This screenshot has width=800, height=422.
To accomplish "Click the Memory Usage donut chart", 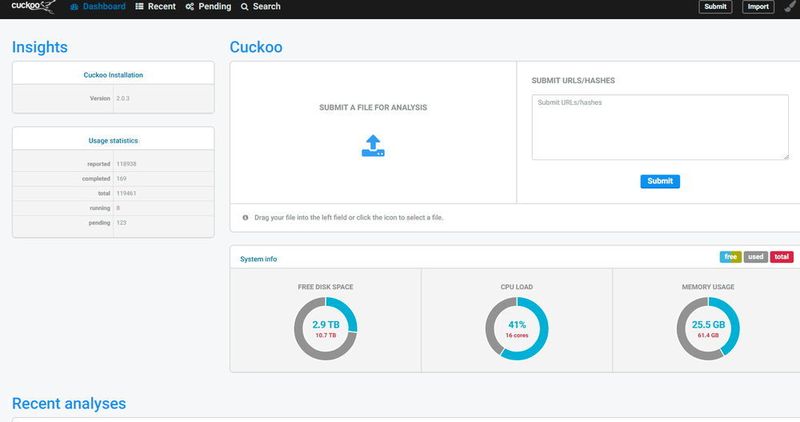I will pos(708,329).
